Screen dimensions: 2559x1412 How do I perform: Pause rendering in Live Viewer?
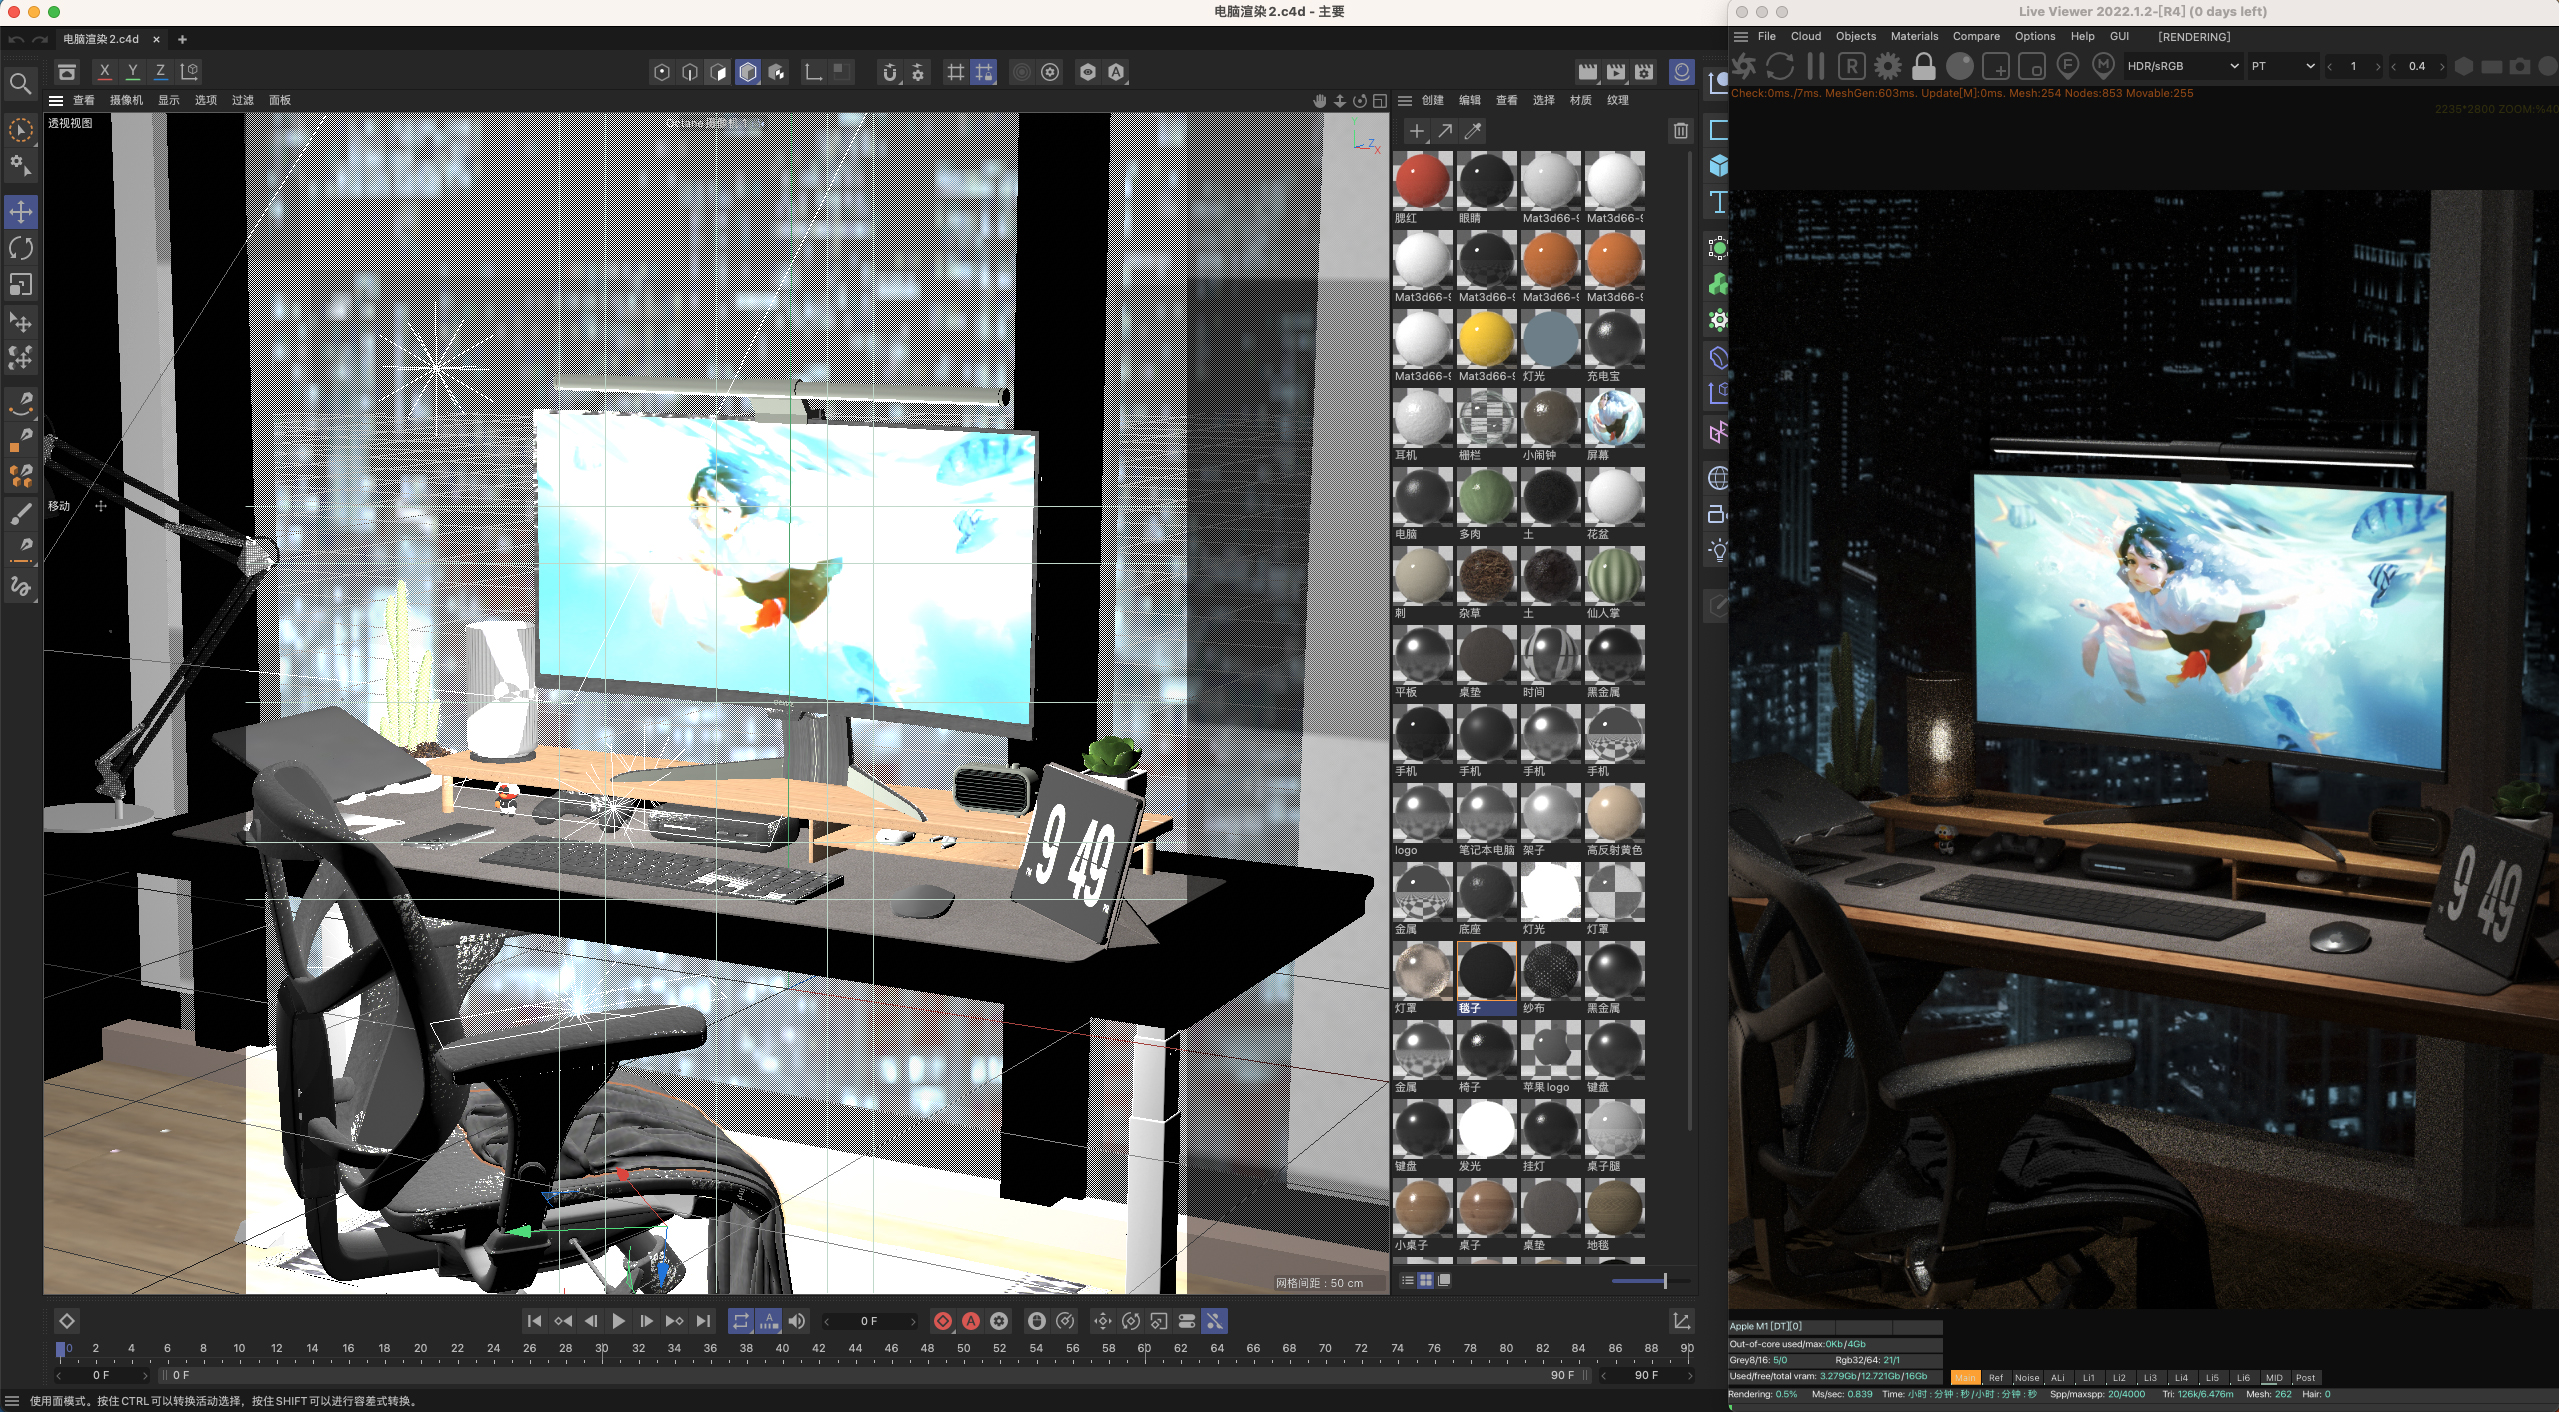click(1816, 66)
